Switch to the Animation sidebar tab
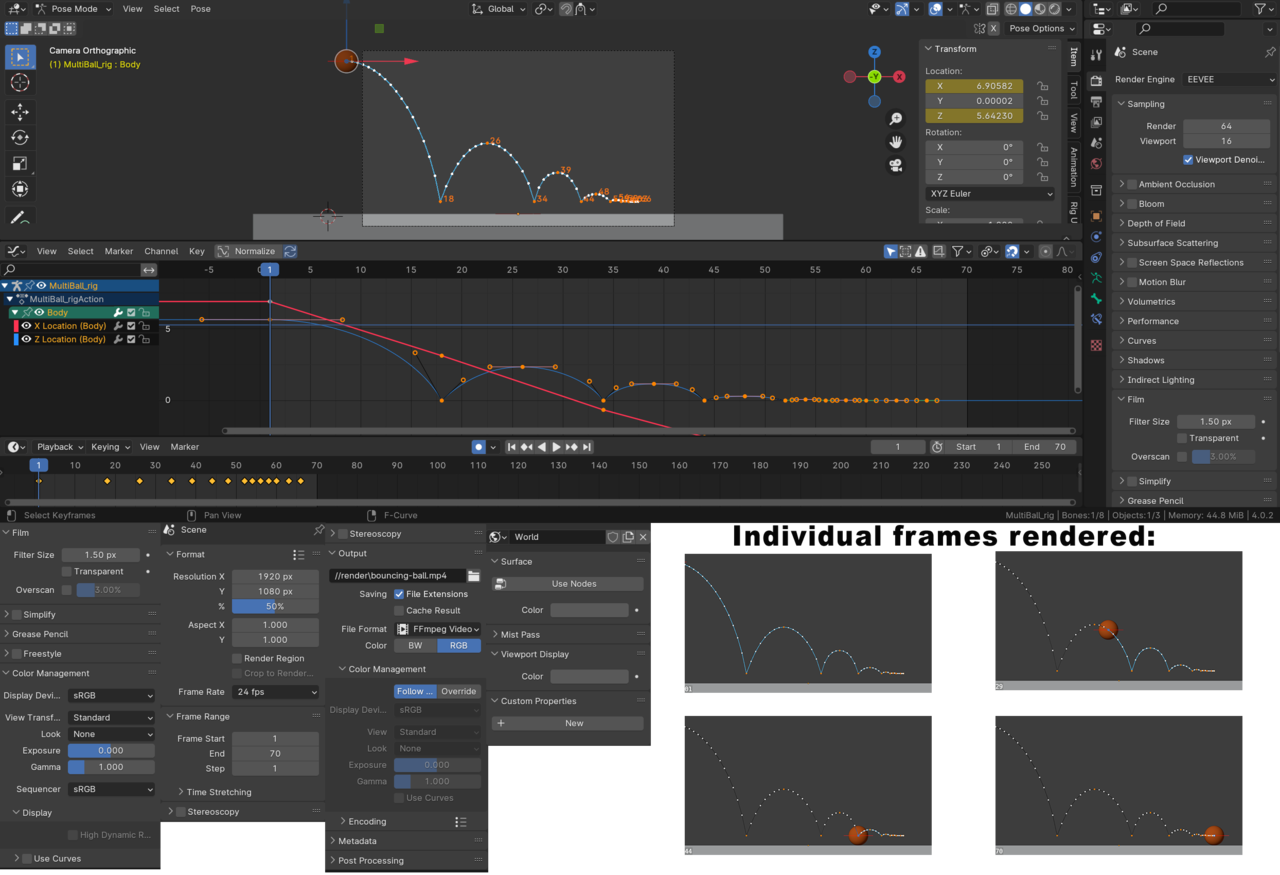This screenshot has width=1280, height=875. point(1073,166)
